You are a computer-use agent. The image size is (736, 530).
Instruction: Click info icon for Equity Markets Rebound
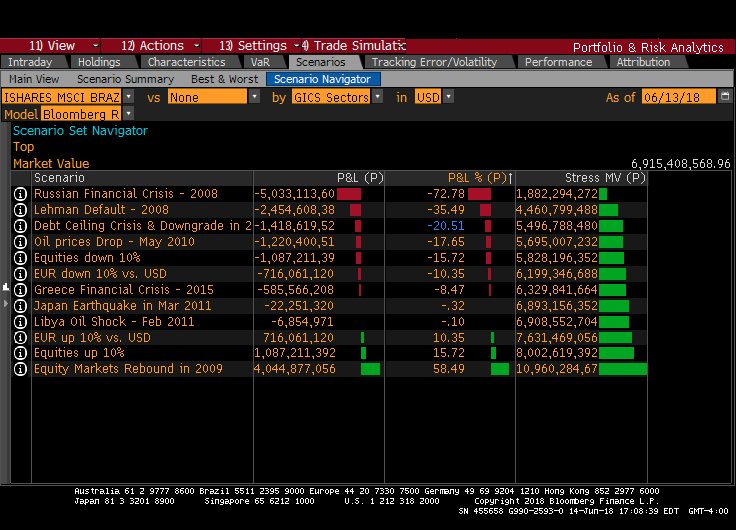click(20, 369)
